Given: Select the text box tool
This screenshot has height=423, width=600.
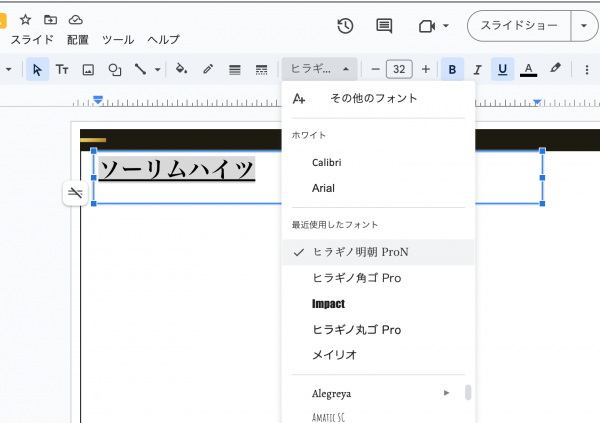Looking at the screenshot, I should coord(62,69).
